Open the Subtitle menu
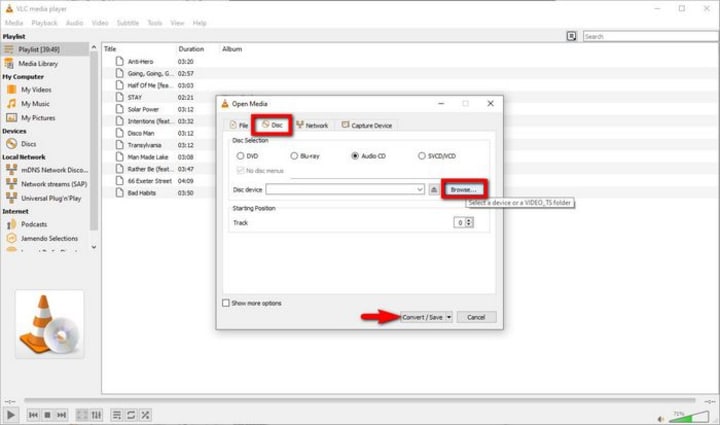Screen dimensions: 720x425 (x=128, y=22)
